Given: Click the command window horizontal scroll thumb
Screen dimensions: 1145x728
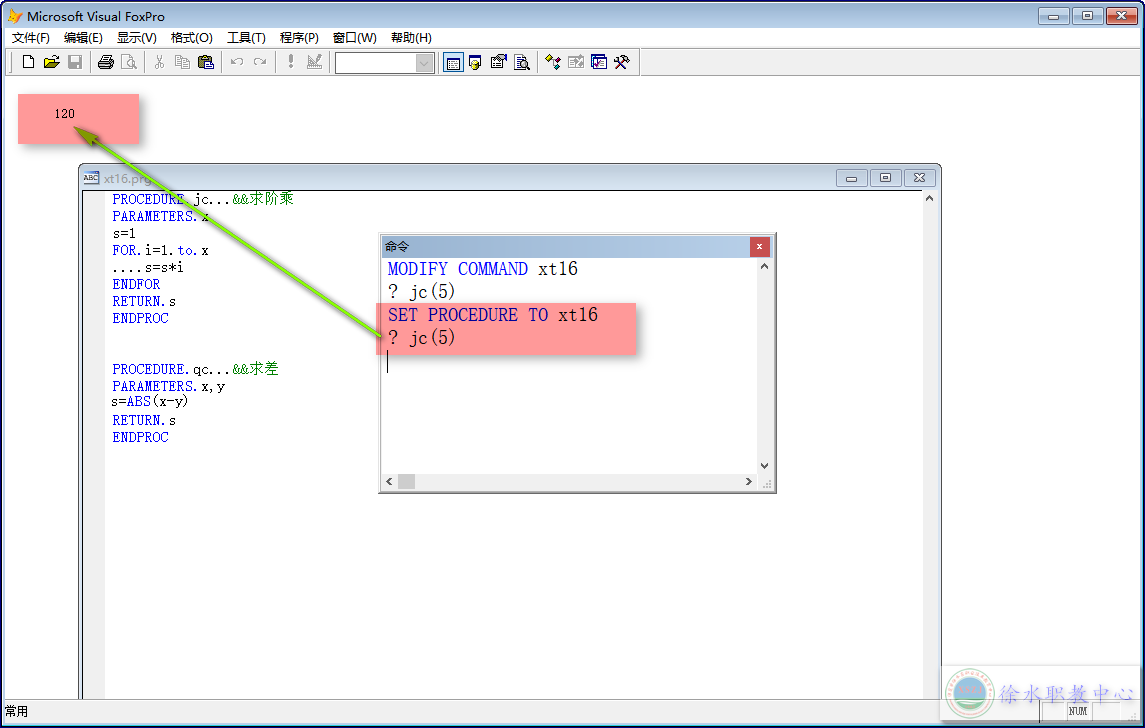Looking at the screenshot, I should point(406,481).
